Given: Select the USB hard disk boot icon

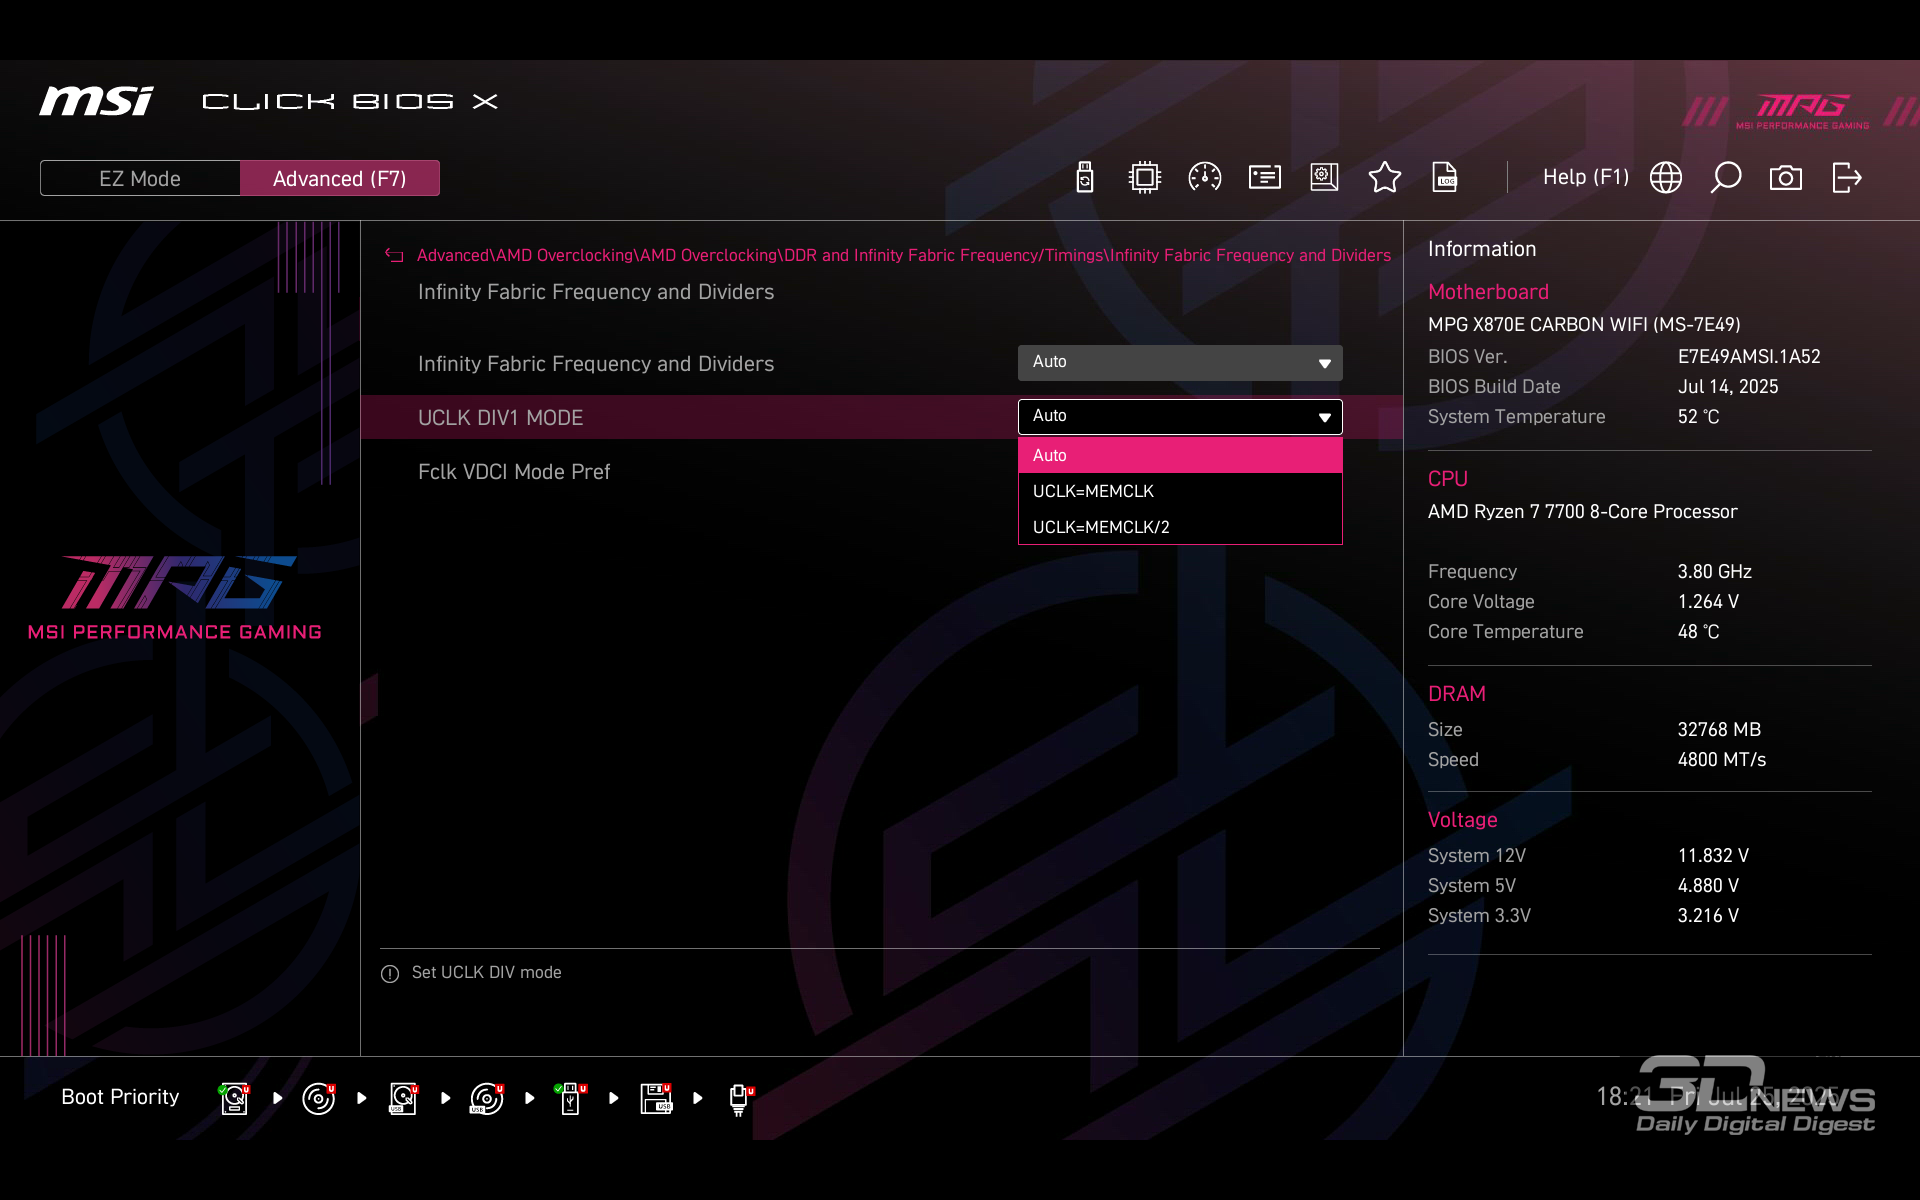Looking at the screenshot, I should point(403,1098).
